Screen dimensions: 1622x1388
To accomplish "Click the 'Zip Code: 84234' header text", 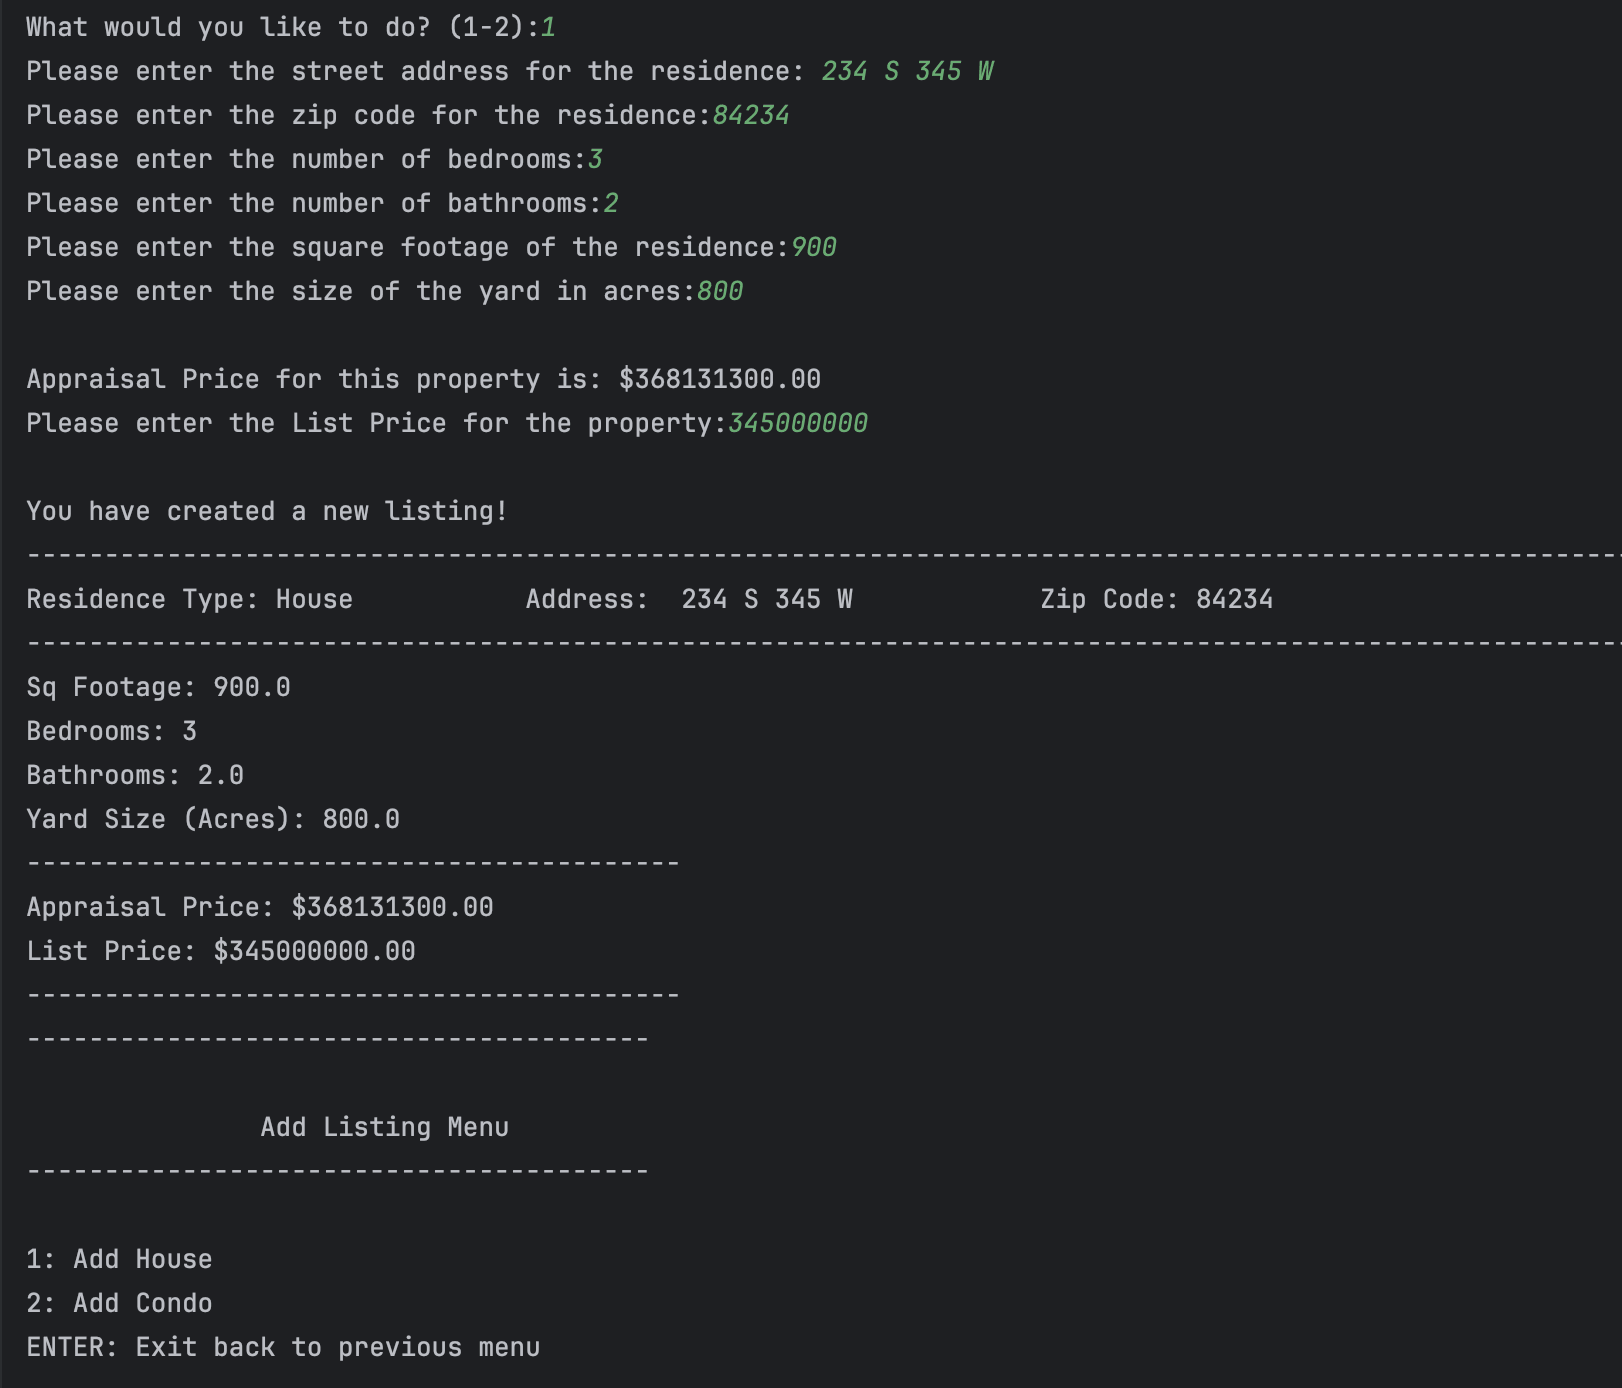I will coord(1157,599).
